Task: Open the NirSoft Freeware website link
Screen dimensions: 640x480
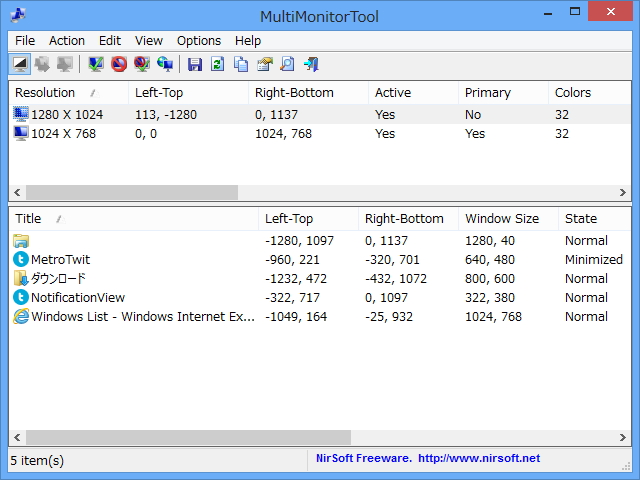Action: click(x=428, y=458)
